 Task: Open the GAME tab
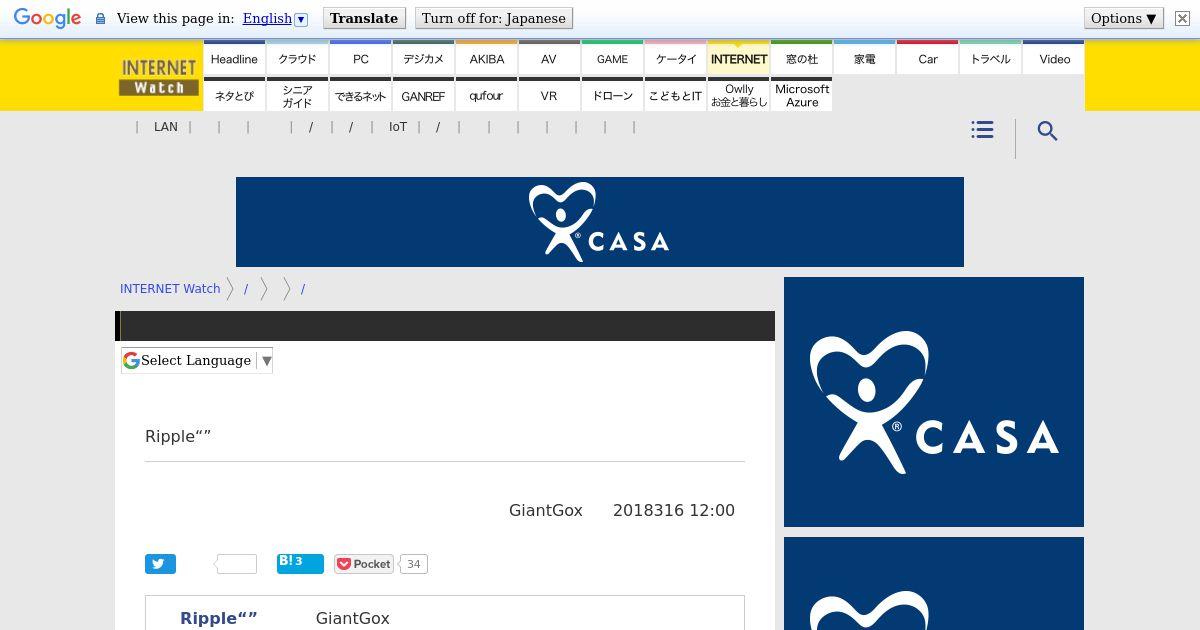(x=612, y=58)
